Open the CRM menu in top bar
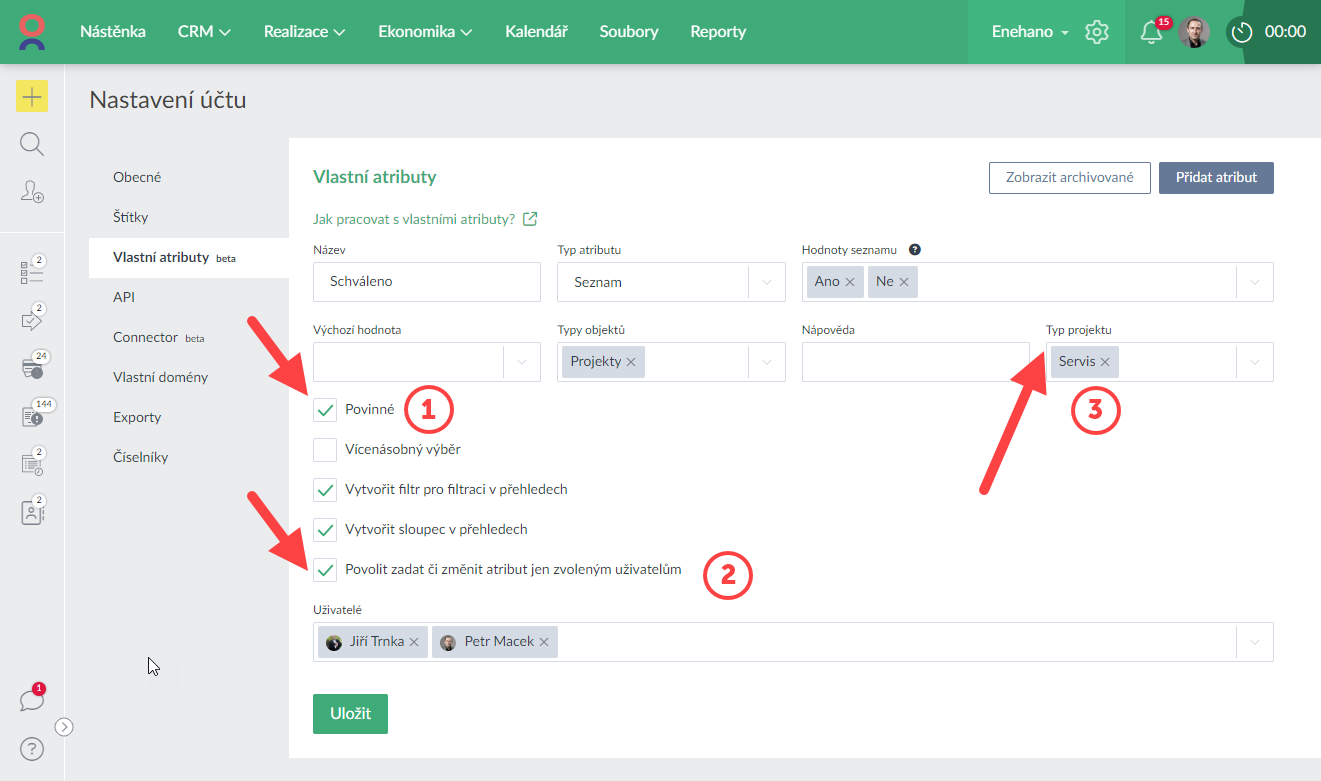The image size is (1321, 781). click(x=204, y=32)
